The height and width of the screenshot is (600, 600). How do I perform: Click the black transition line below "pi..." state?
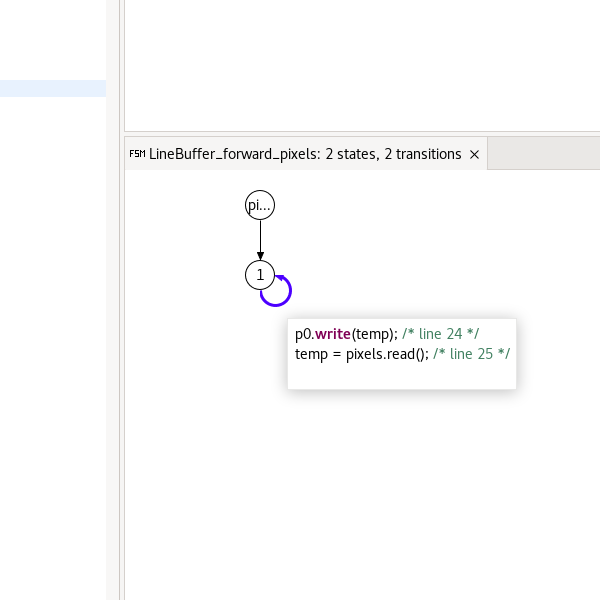260,238
